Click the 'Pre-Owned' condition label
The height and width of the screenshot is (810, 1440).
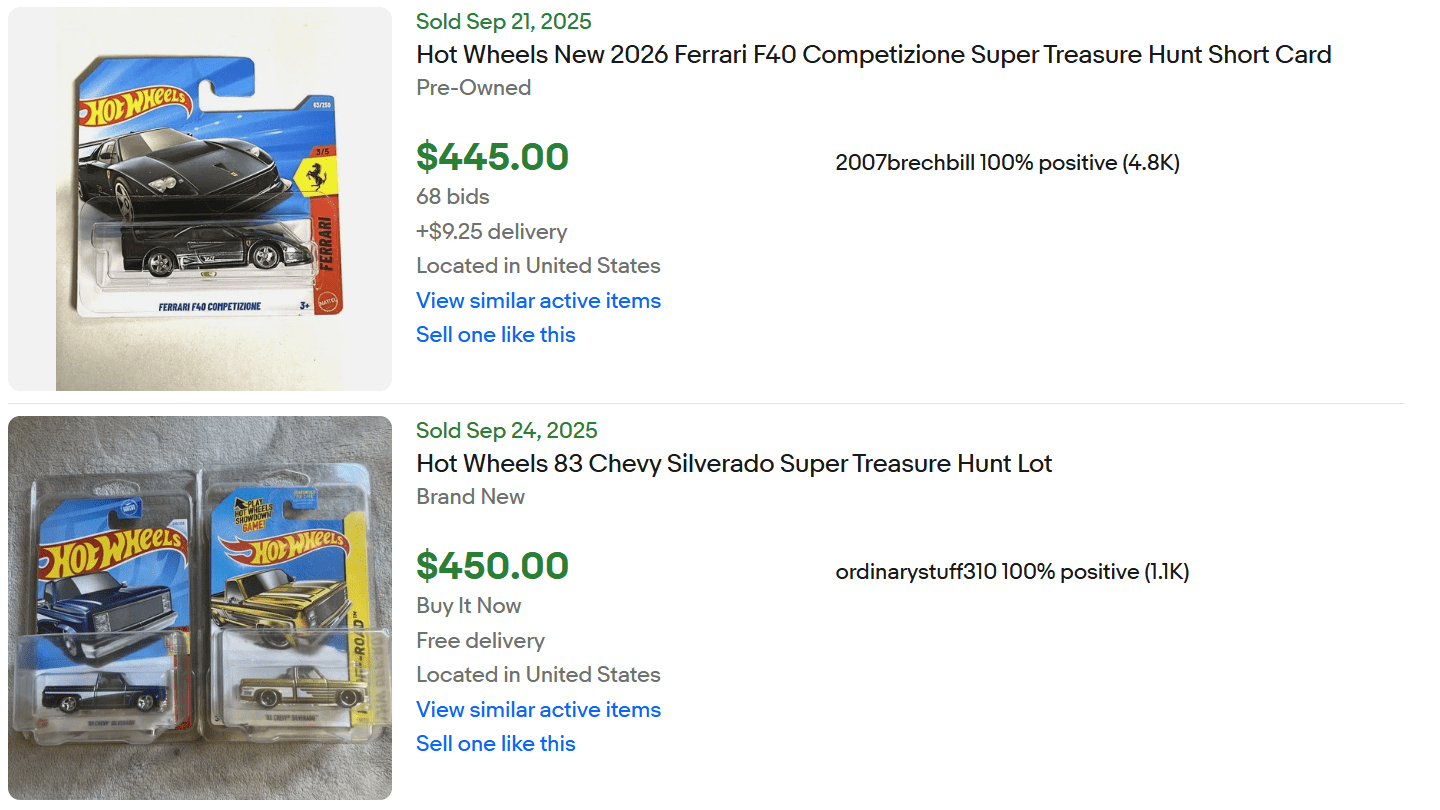[473, 88]
